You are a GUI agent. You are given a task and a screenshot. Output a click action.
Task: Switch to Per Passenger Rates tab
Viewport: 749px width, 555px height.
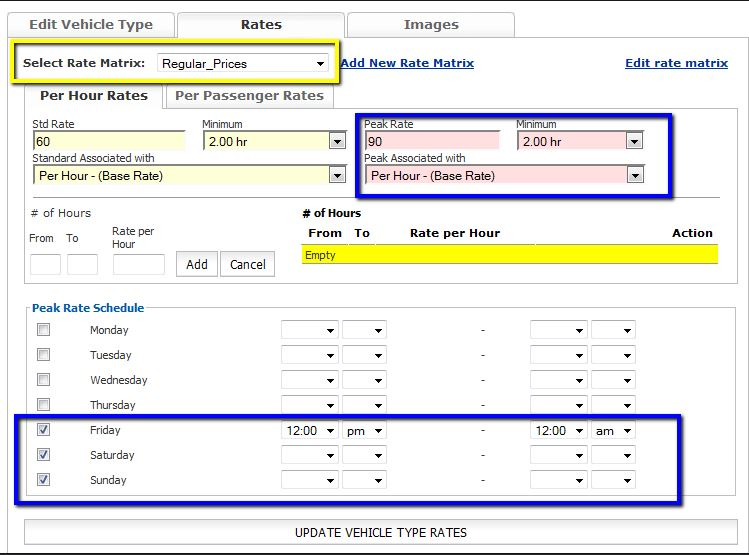click(x=249, y=96)
